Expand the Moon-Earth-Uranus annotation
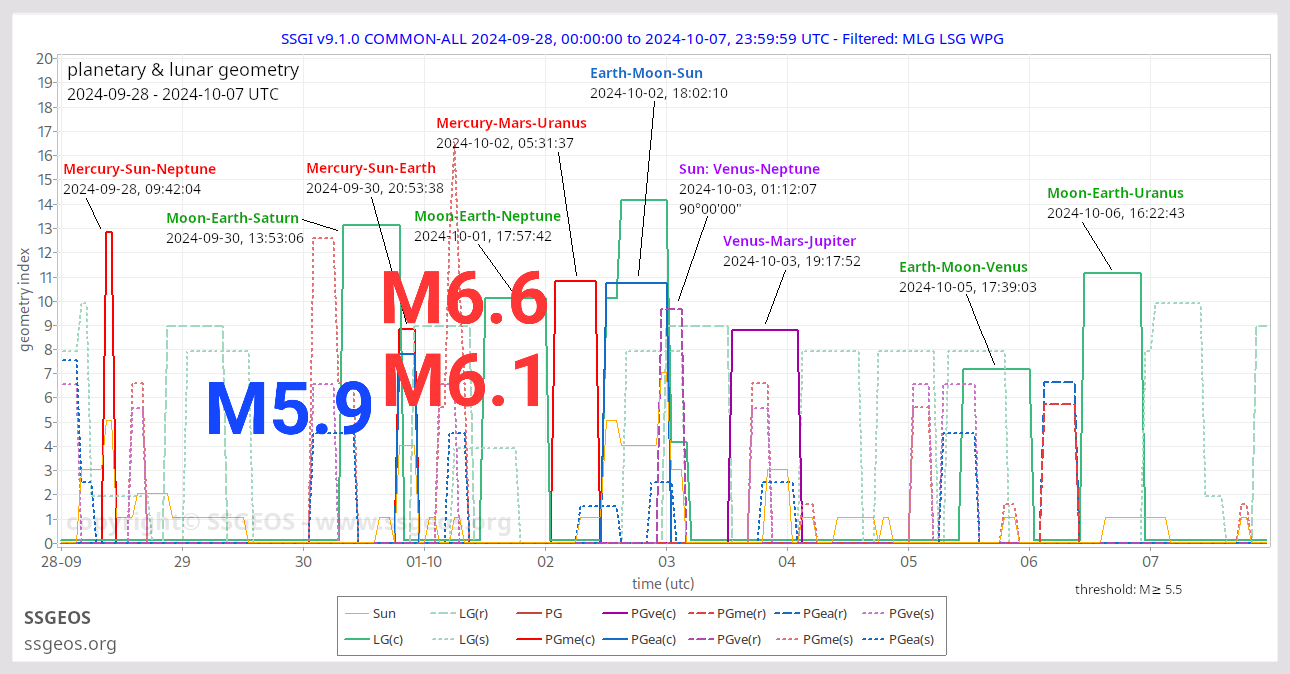This screenshot has height=674, width=1290. pyautogui.click(x=1115, y=192)
